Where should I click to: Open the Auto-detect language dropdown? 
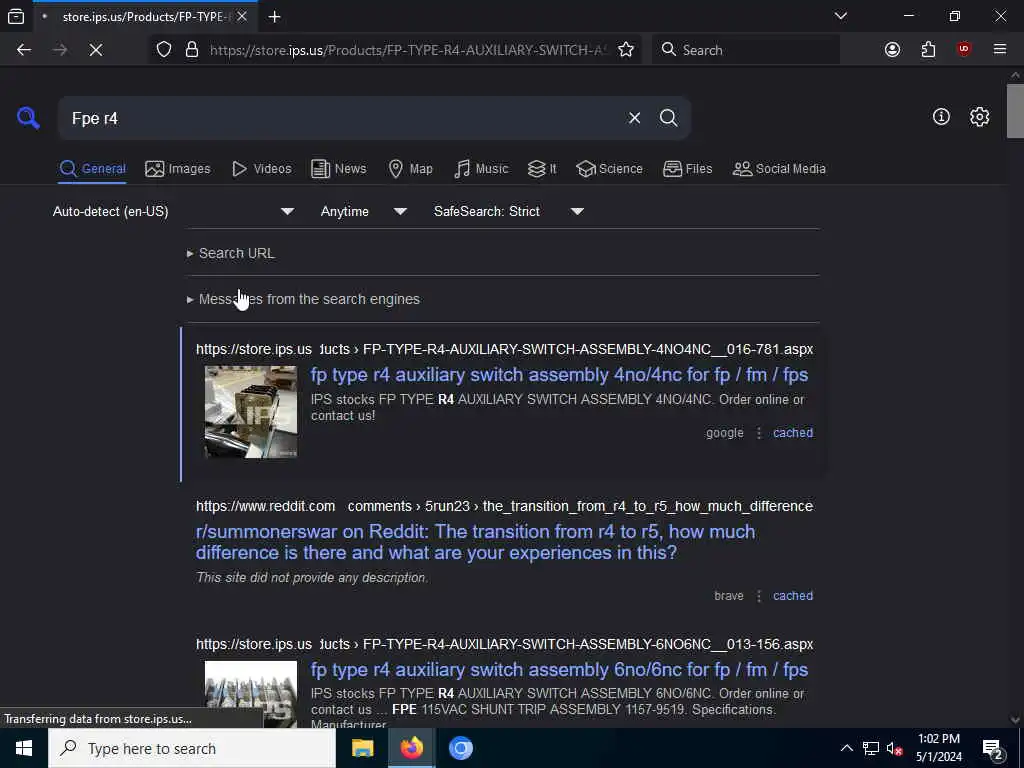174,212
